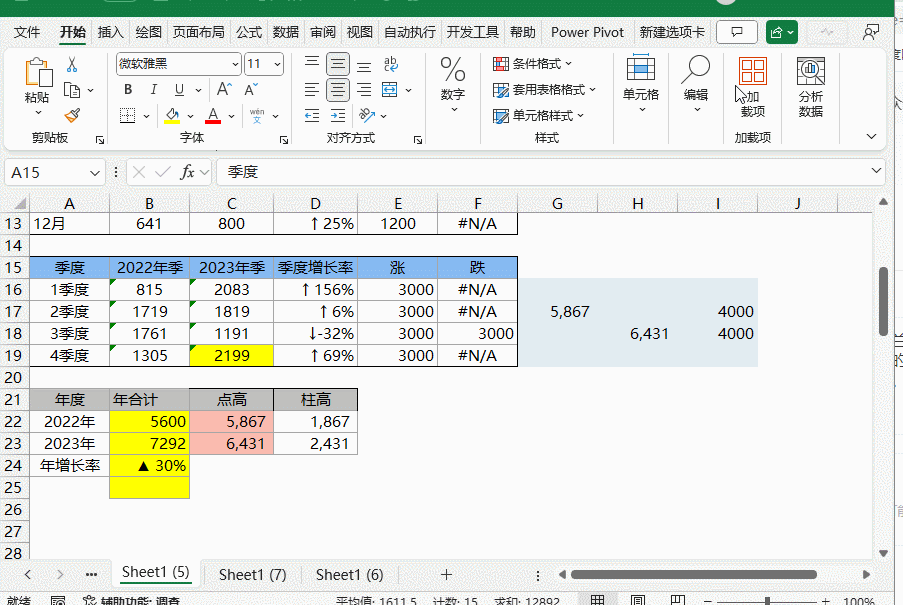
Task: Increase indent icon
Action: coord(338,116)
